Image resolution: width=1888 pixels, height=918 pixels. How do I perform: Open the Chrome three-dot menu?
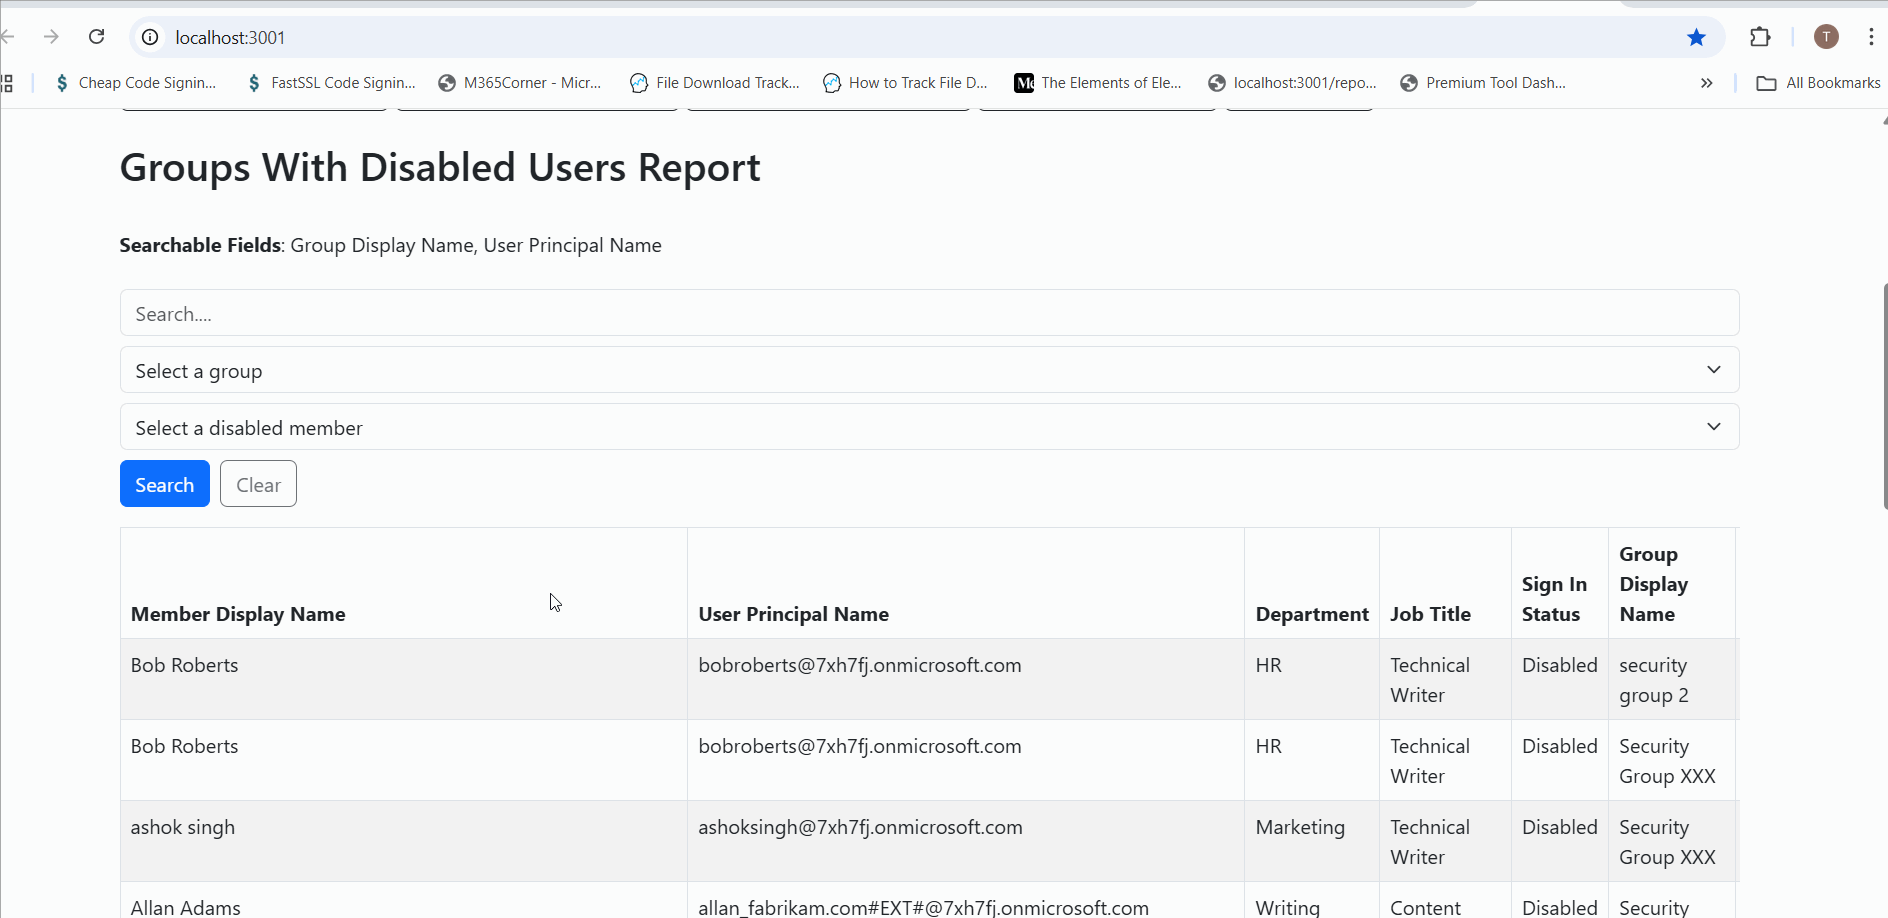pos(1870,37)
